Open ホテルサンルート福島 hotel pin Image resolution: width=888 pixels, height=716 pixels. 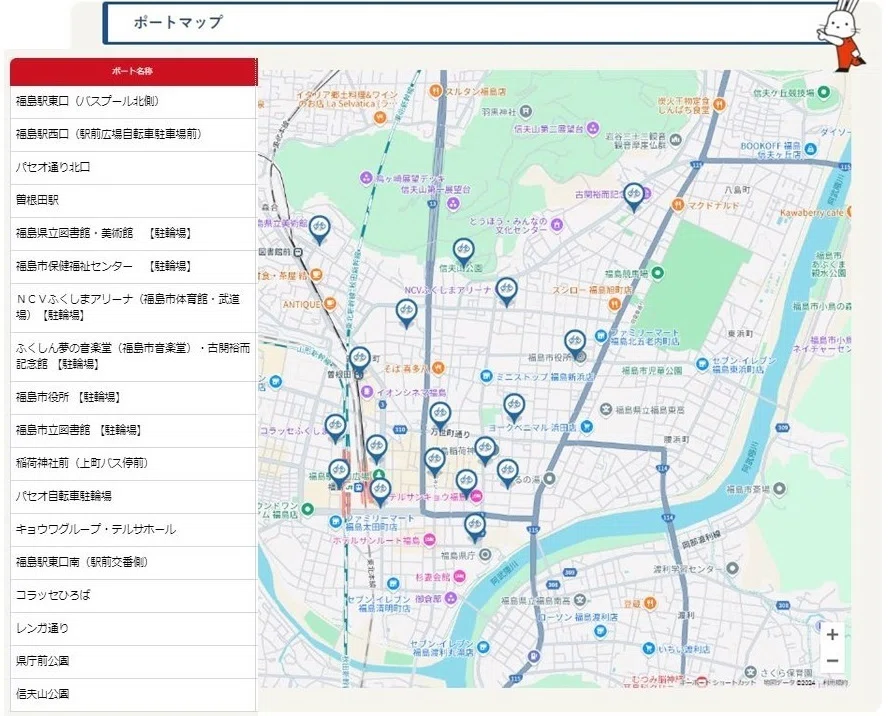pyautogui.click(x=430, y=539)
